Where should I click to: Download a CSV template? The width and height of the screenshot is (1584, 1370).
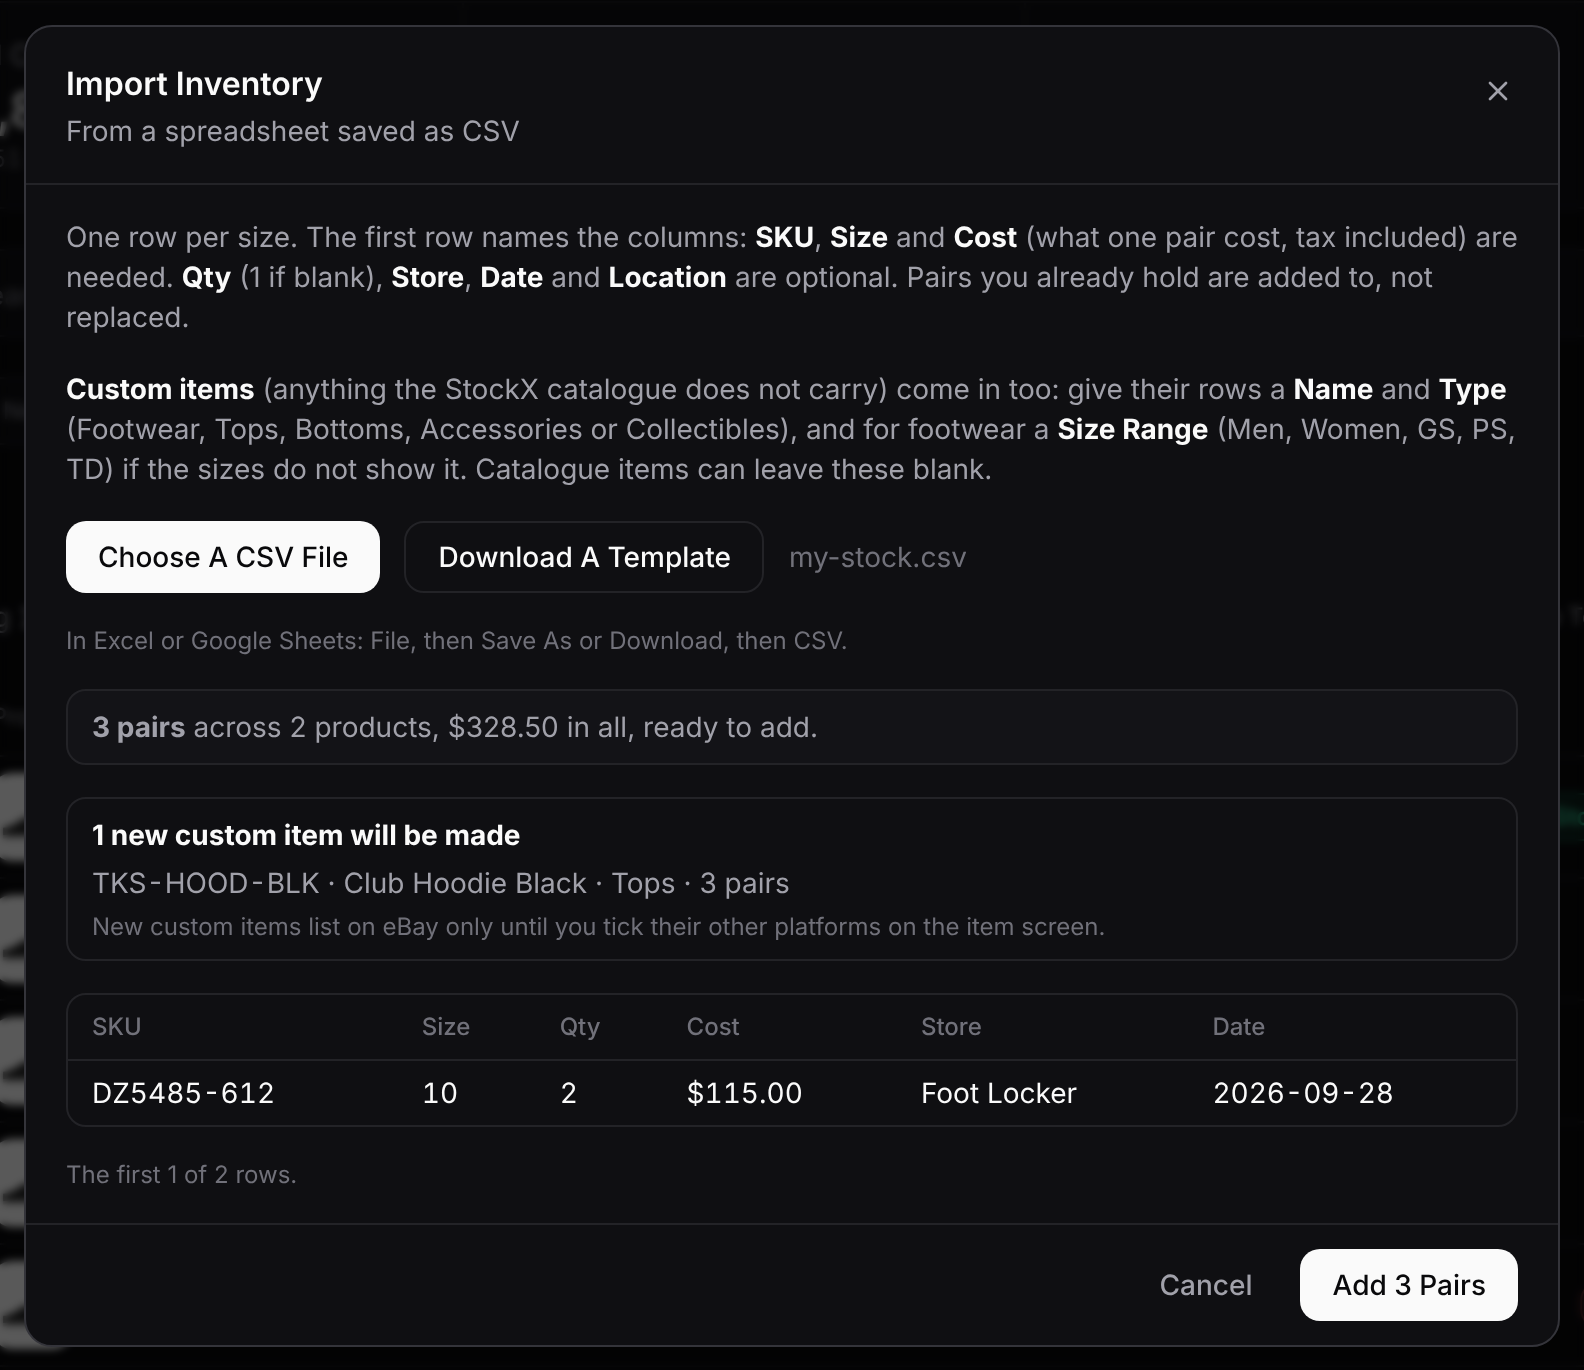584,557
